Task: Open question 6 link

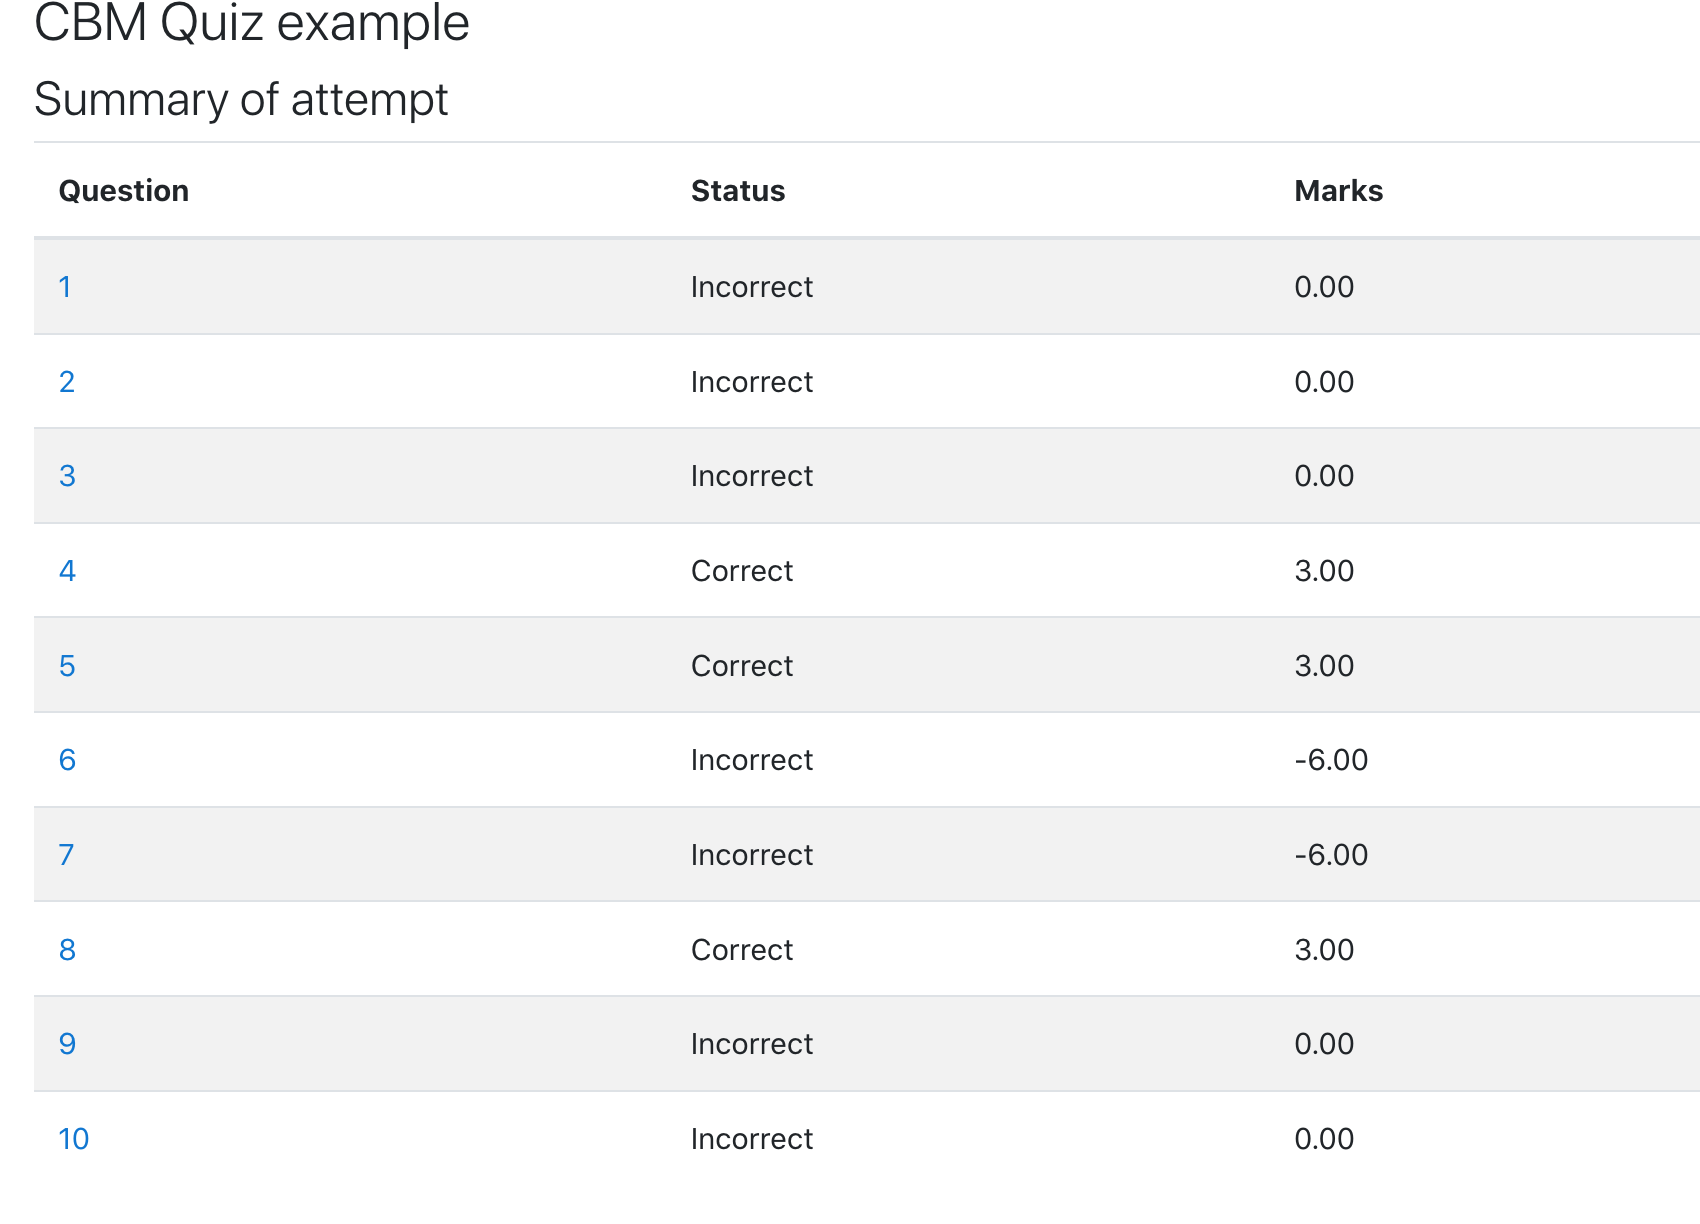Action: pos(67,760)
